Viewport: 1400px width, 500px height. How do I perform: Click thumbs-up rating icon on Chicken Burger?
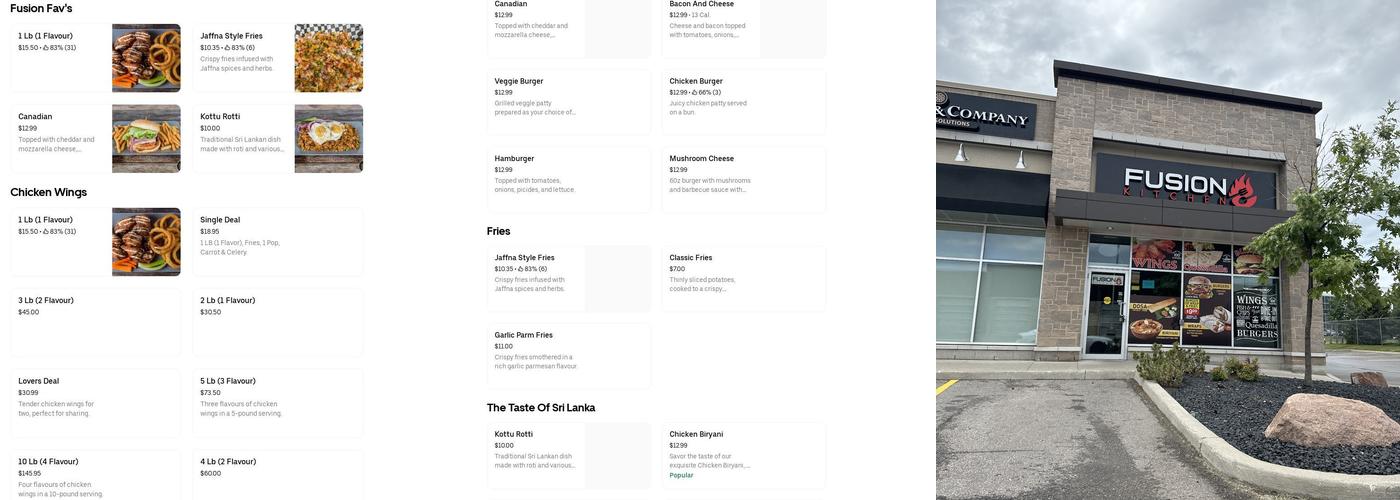click(694, 93)
